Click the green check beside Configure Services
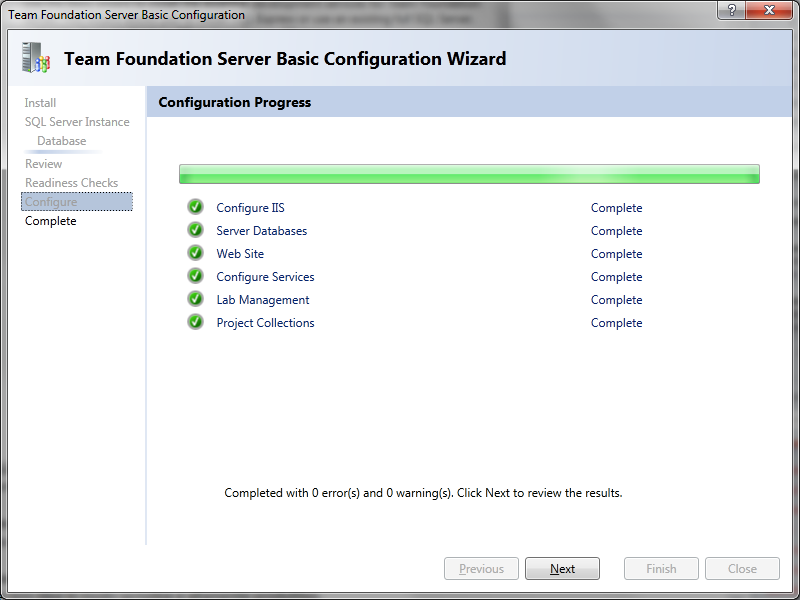 195,276
